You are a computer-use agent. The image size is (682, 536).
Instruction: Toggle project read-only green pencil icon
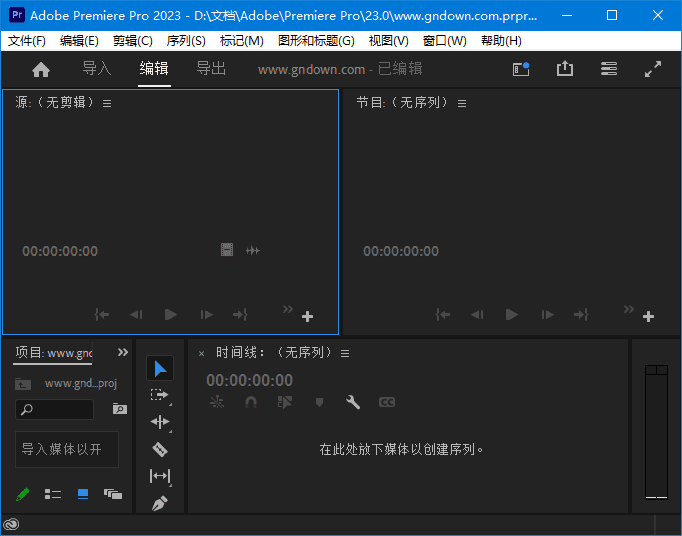click(x=23, y=494)
